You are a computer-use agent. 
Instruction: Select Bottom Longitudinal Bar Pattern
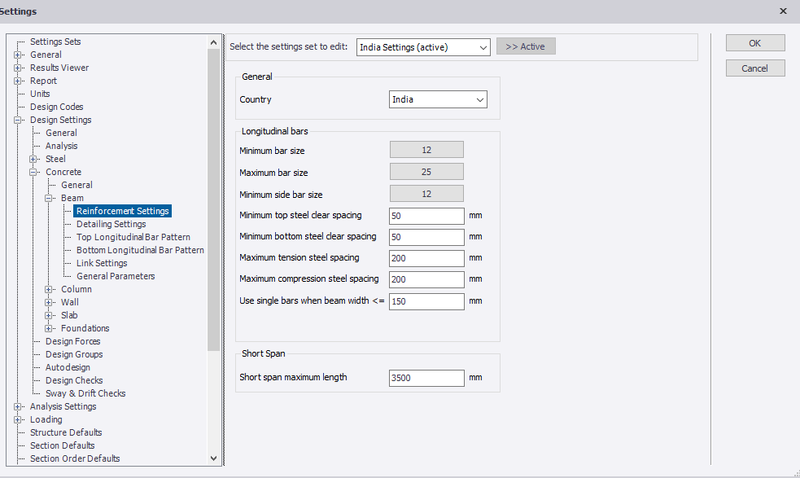pos(140,250)
